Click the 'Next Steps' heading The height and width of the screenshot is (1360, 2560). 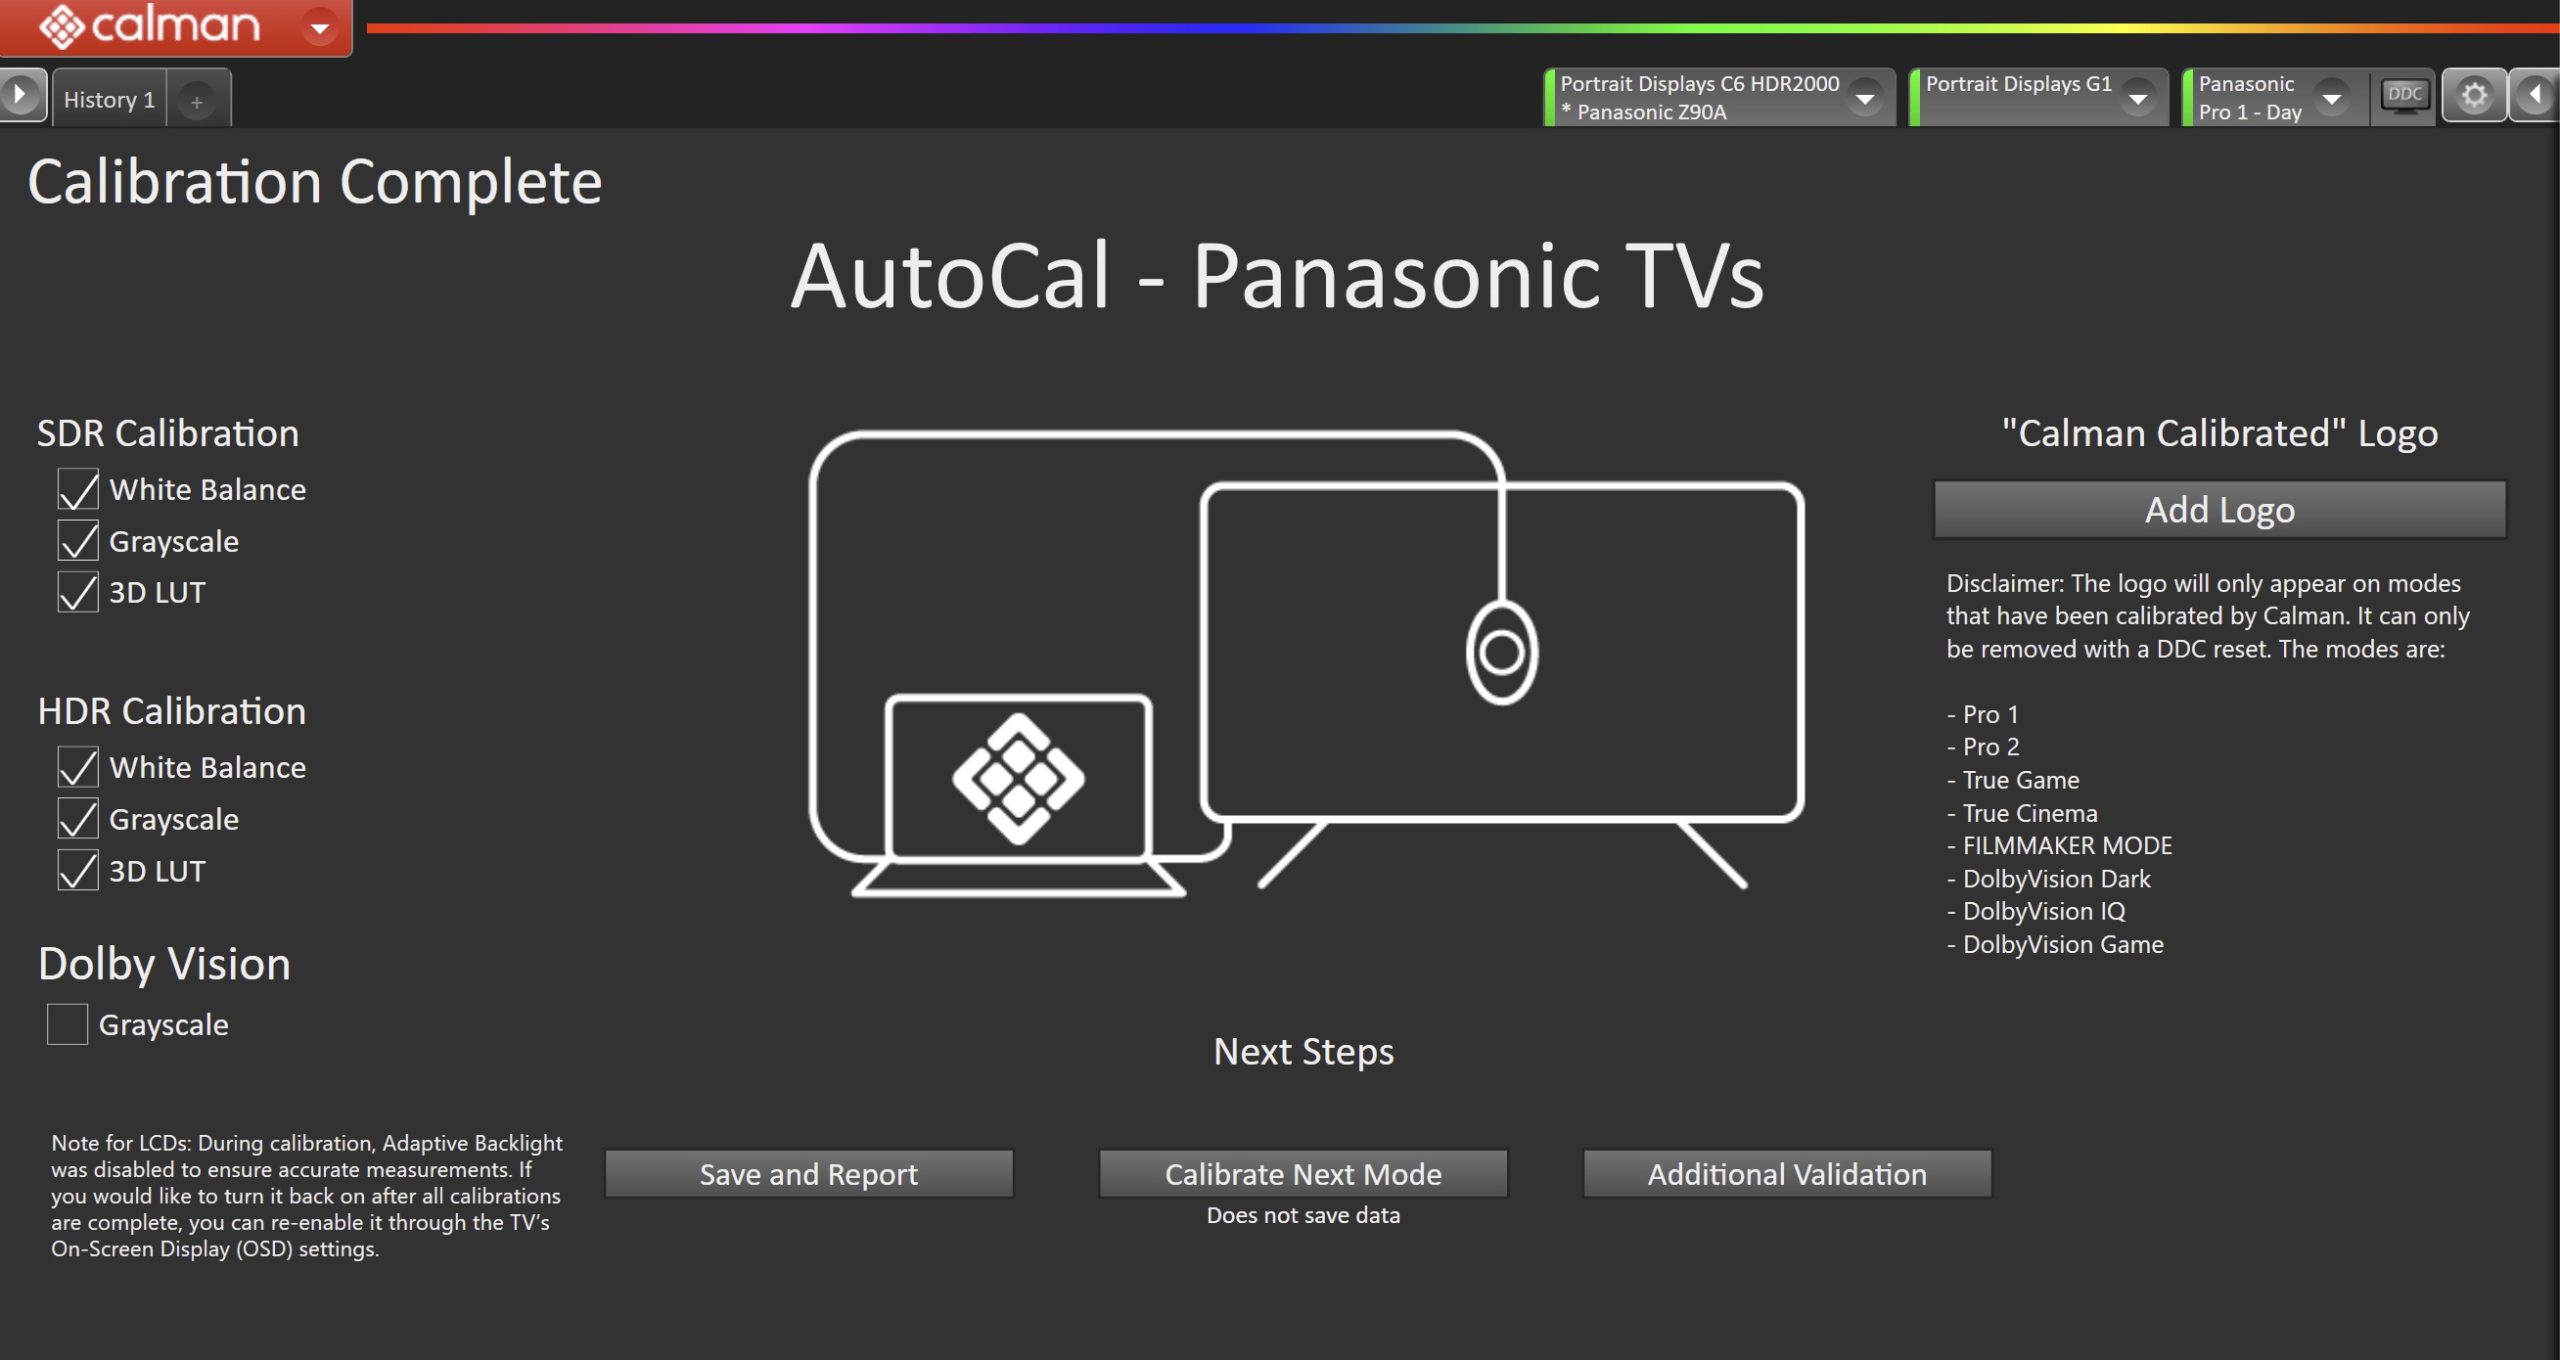point(1303,1052)
